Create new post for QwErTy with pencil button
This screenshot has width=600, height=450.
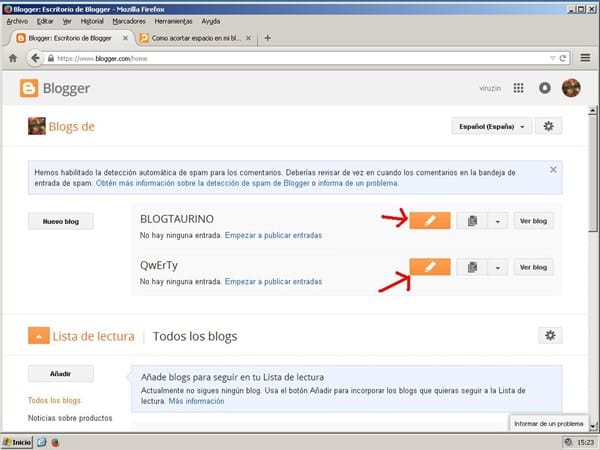tap(430, 267)
